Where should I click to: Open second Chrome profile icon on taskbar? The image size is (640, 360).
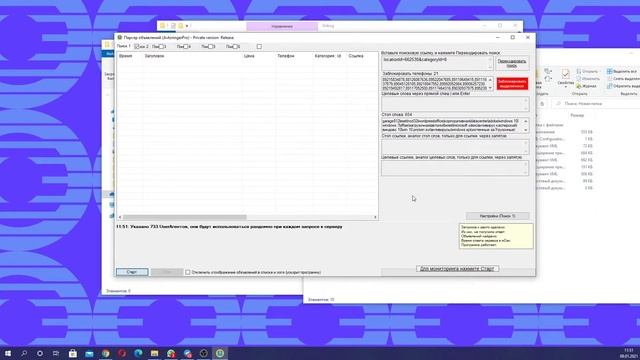pyautogui.click(x=171, y=353)
